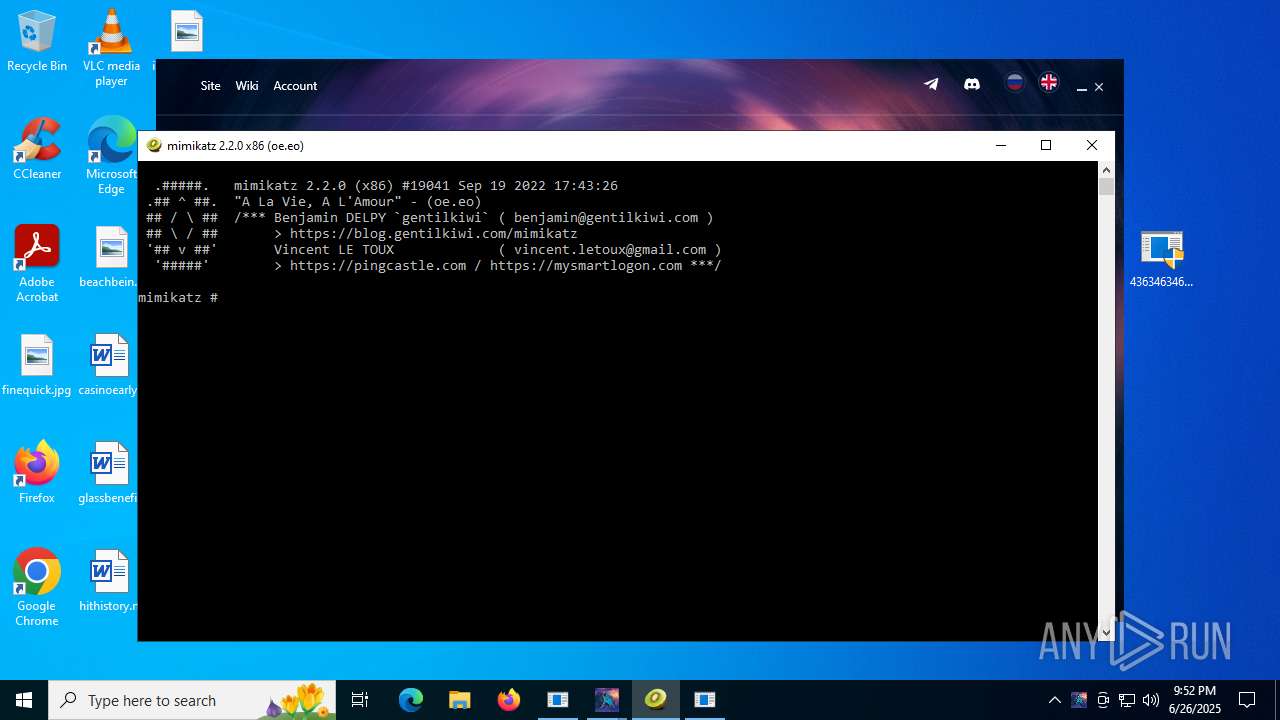Click vincent.letoux@gmail.com email text
Screen dimensions: 1280x720
point(610,250)
